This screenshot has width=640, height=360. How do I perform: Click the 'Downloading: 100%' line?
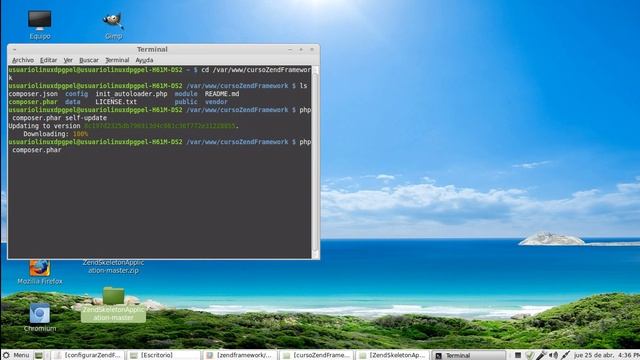point(56,134)
